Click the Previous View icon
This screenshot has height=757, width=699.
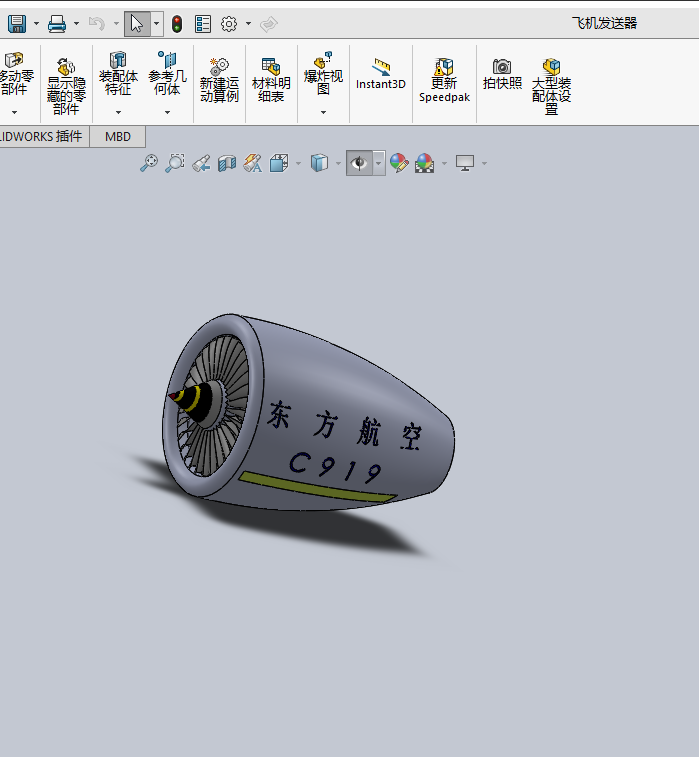click(201, 163)
